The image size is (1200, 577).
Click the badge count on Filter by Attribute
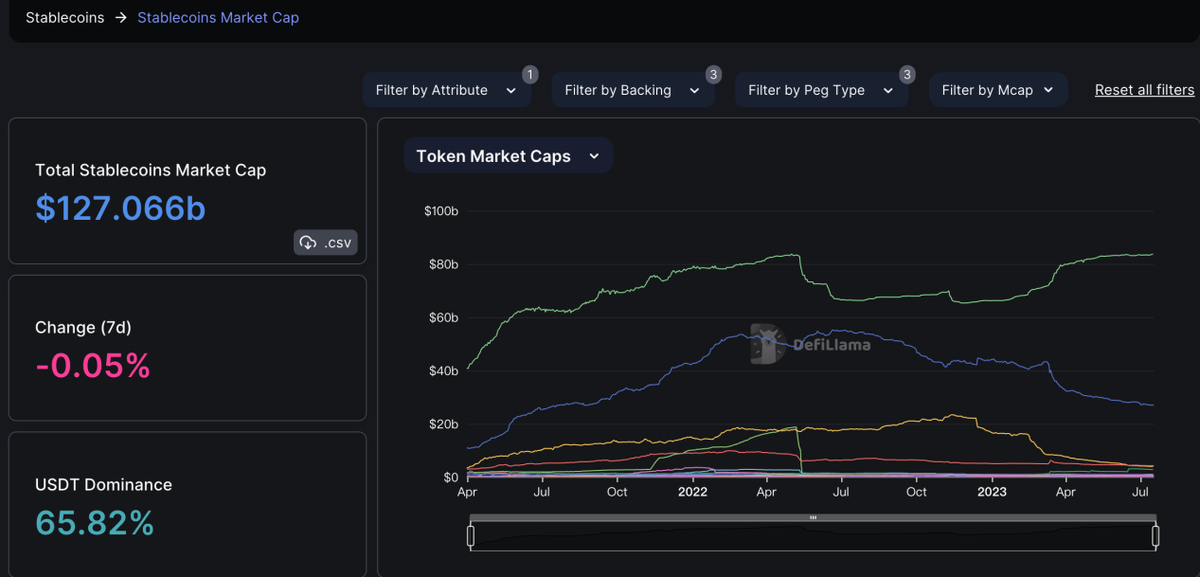coord(530,74)
